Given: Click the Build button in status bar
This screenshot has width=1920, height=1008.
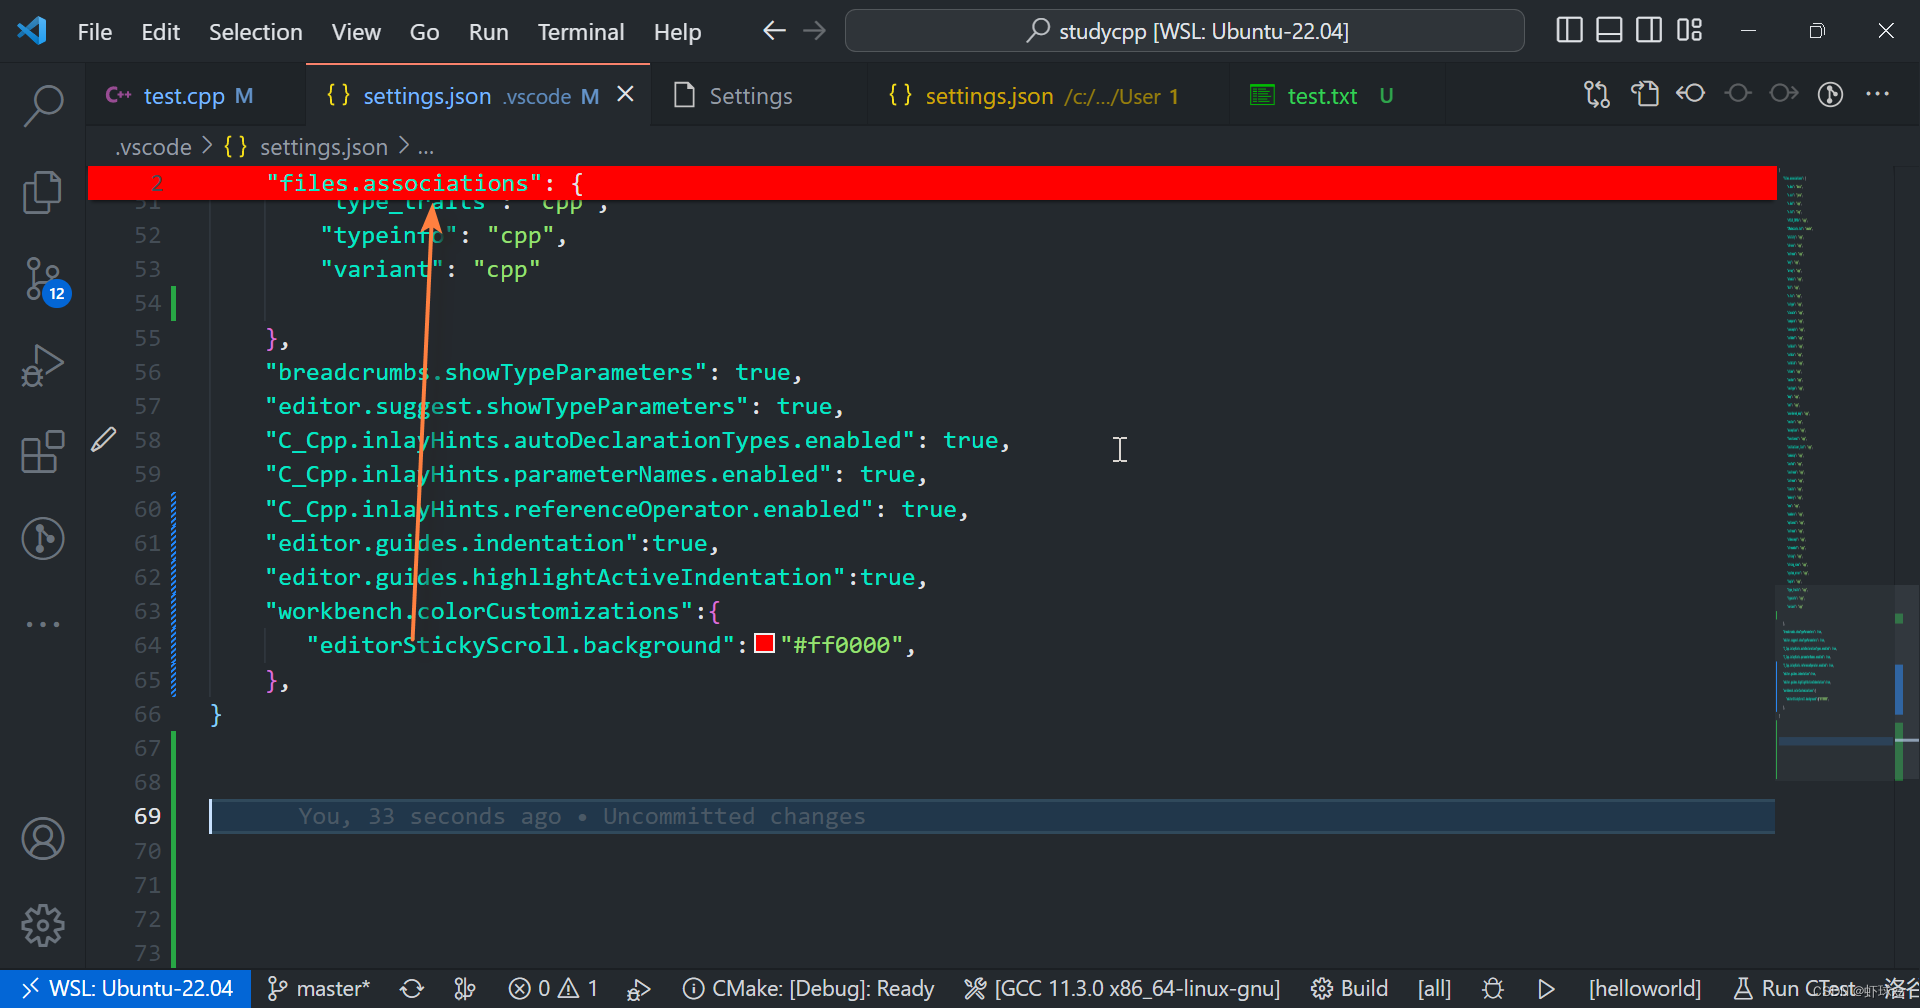Looking at the screenshot, I should [1349, 989].
